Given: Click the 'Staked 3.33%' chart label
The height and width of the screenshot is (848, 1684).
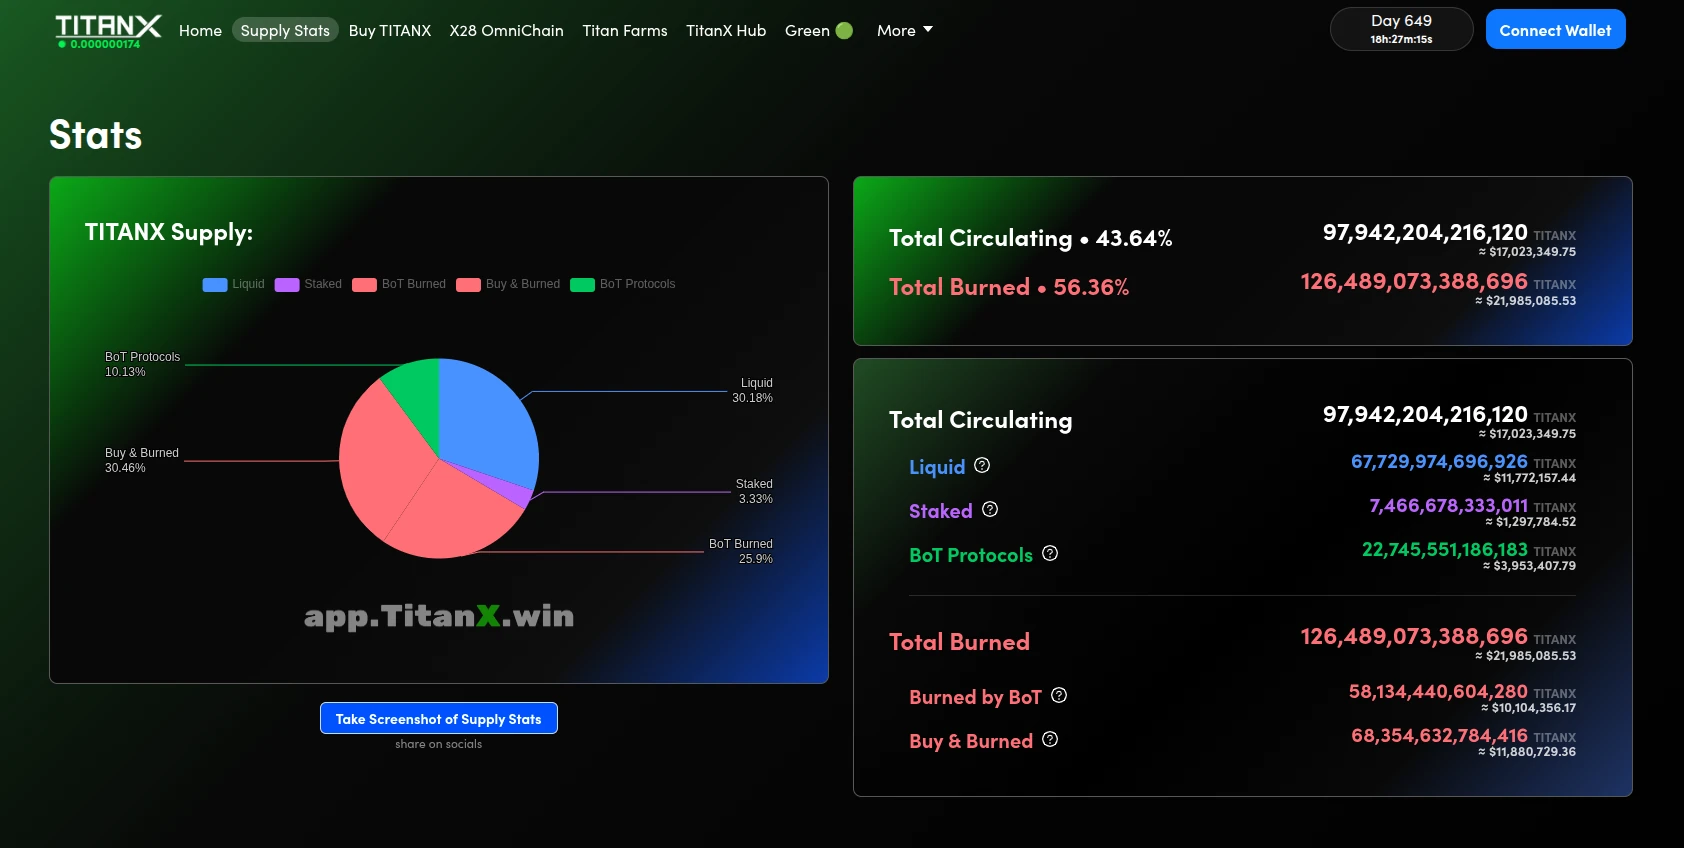Looking at the screenshot, I should [x=754, y=491].
